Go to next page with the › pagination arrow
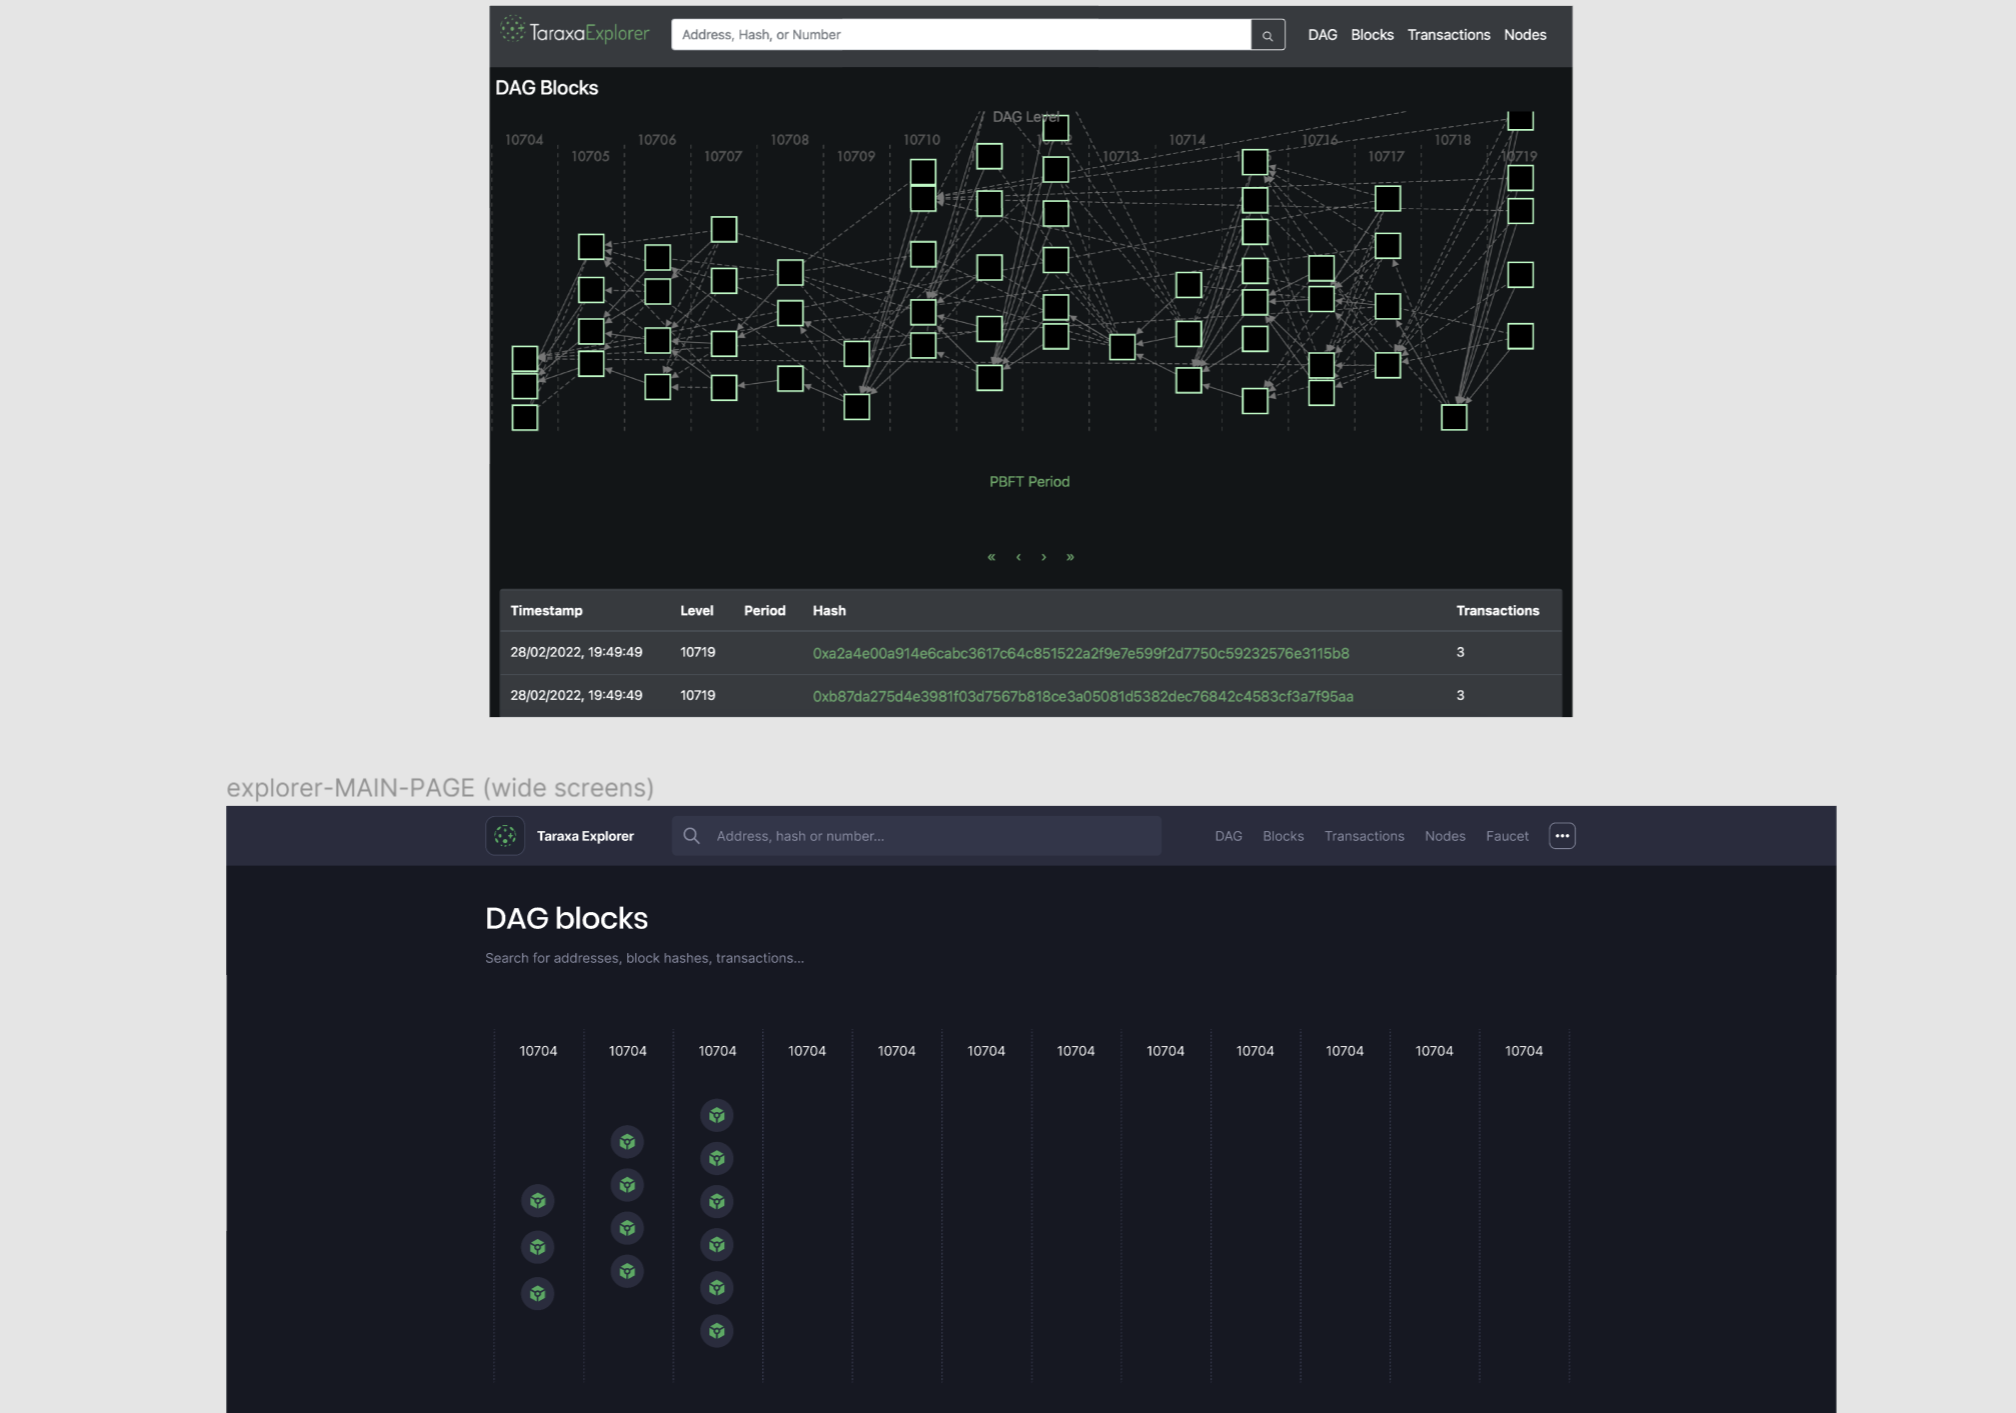Screen dimensions: 2016x1413 tap(1044, 557)
